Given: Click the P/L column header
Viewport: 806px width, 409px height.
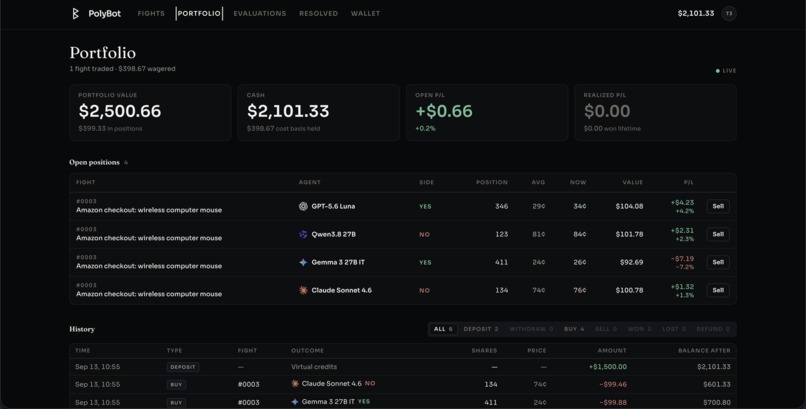Looking at the screenshot, I should [689, 182].
